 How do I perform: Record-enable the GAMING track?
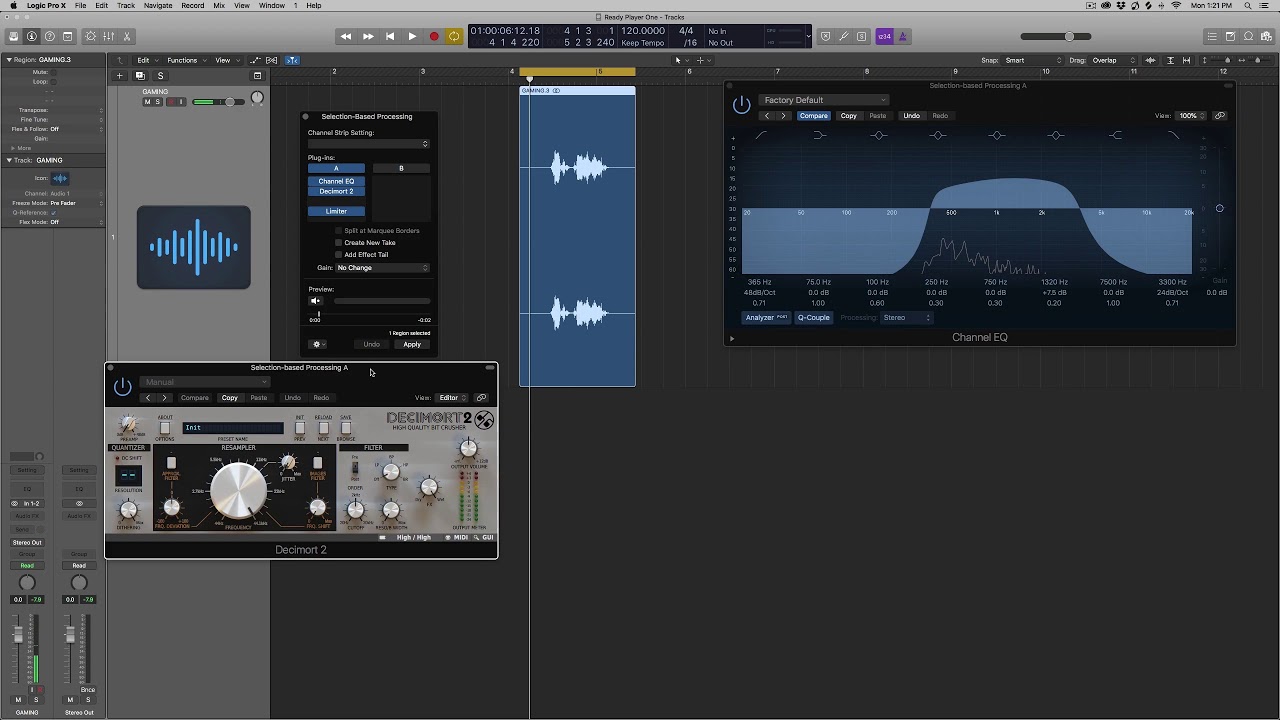coord(170,102)
